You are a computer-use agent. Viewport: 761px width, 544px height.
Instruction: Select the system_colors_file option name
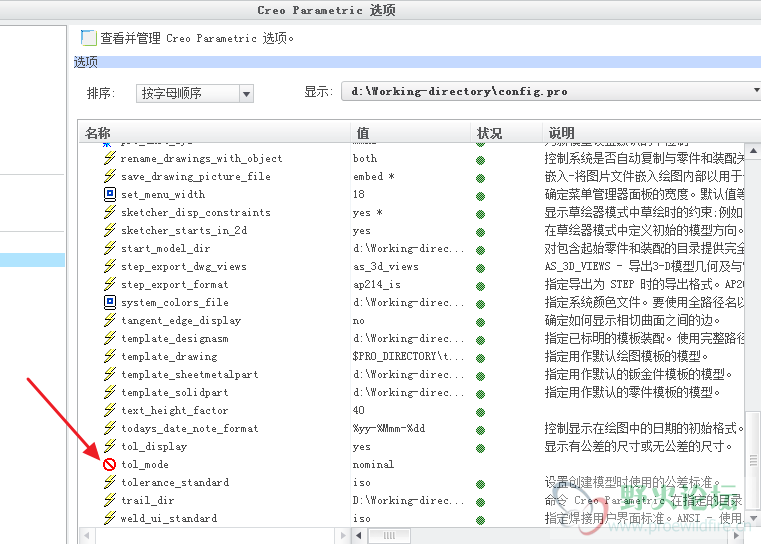pos(175,302)
